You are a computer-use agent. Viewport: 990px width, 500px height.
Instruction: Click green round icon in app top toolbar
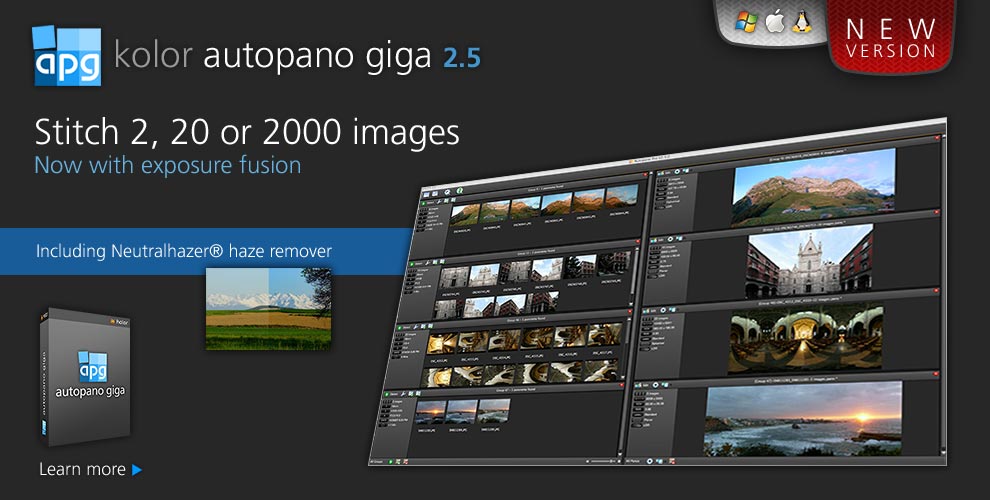click(x=460, y=190)
